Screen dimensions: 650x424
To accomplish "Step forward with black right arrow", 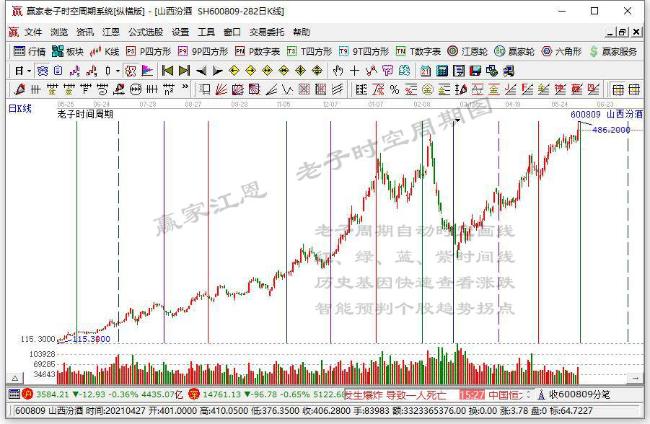I will click(218, 71).
